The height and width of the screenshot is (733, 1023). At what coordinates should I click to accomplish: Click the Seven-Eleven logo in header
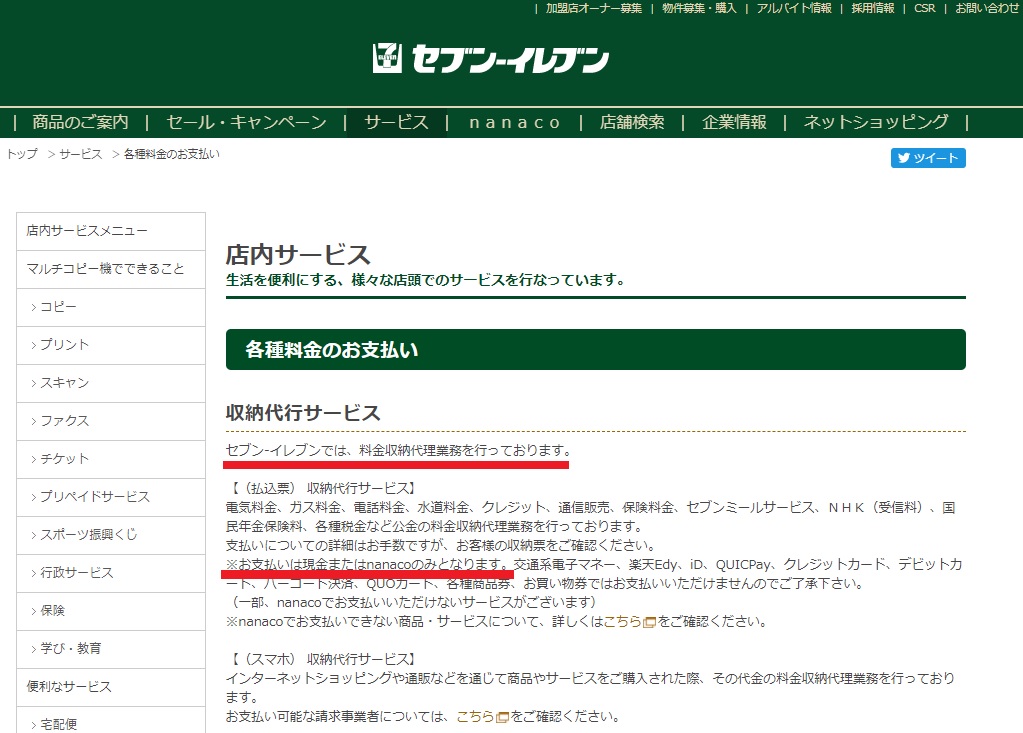click(x=490, y=59)
